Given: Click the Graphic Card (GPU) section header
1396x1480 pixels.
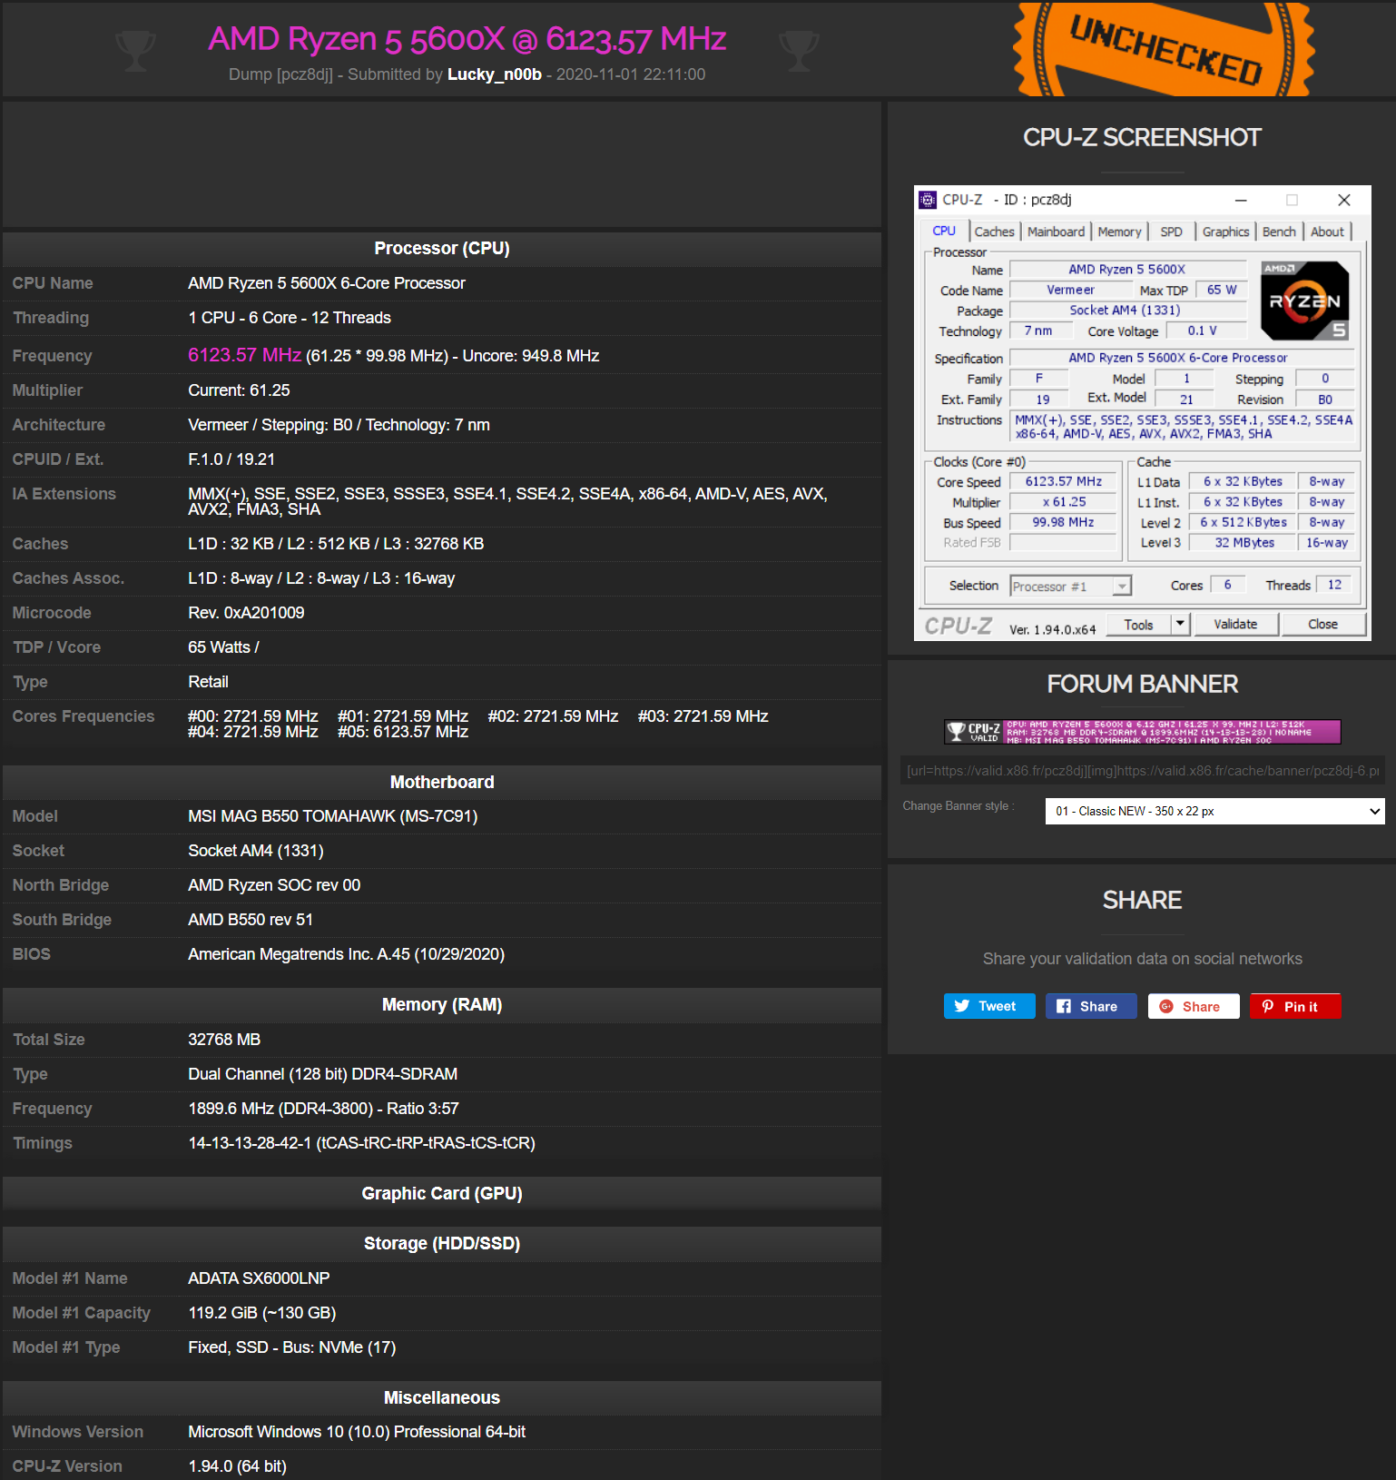Looking at the screenshot, I should (442, 1194).
